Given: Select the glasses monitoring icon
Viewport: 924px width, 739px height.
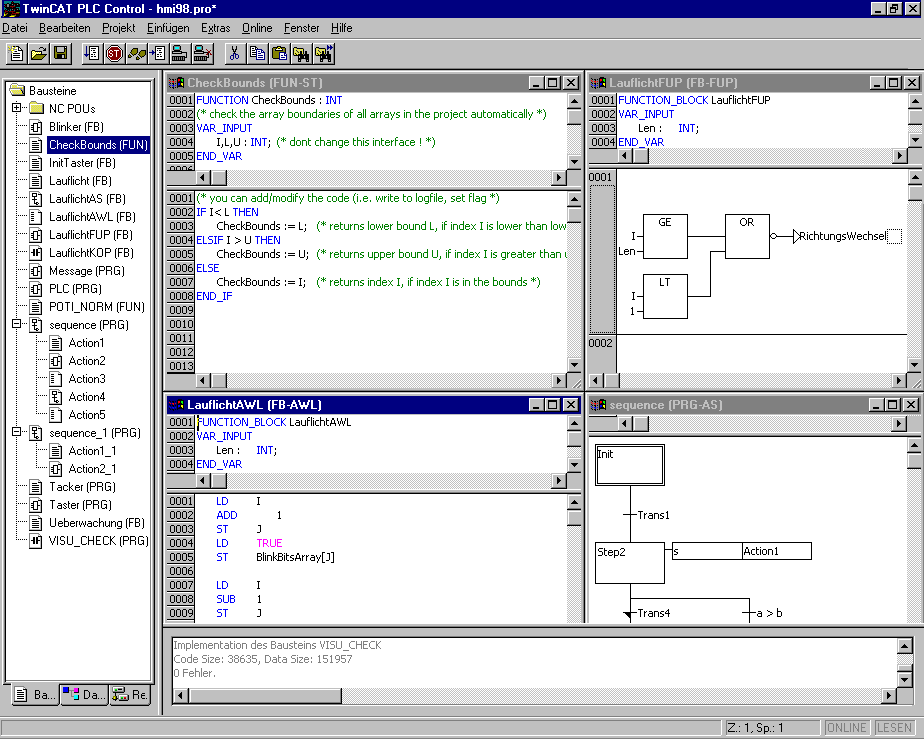Looking at the screenshot, I should (135, 54).
